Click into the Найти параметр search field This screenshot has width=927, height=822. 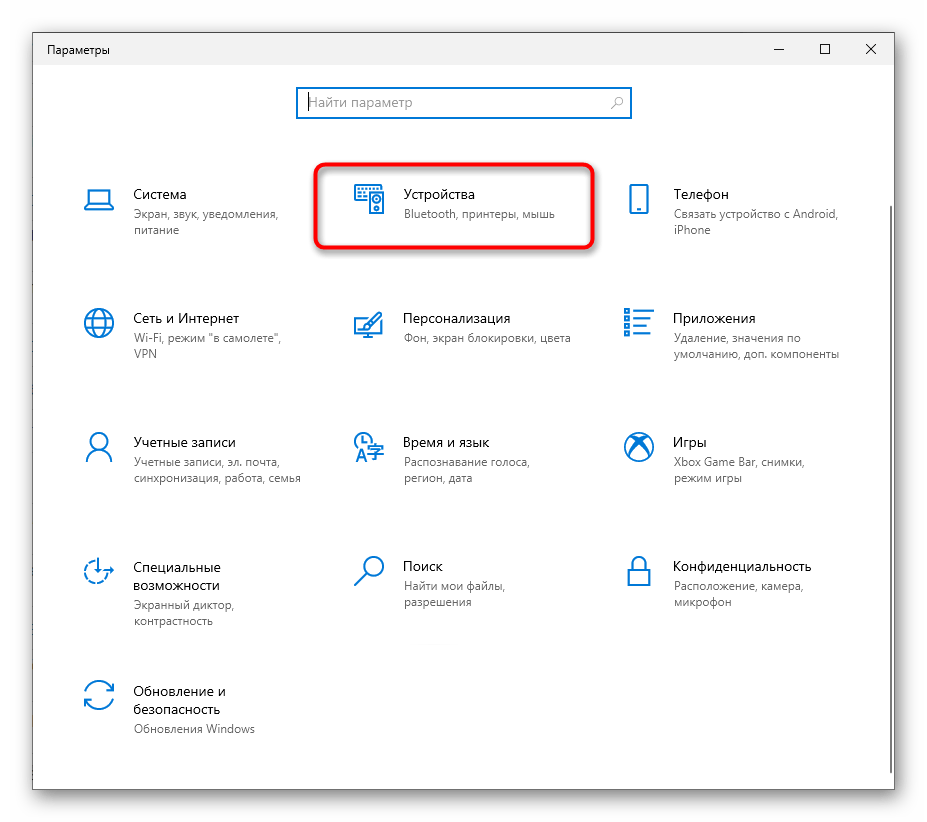pyautogui.click(x=455, y=102)
